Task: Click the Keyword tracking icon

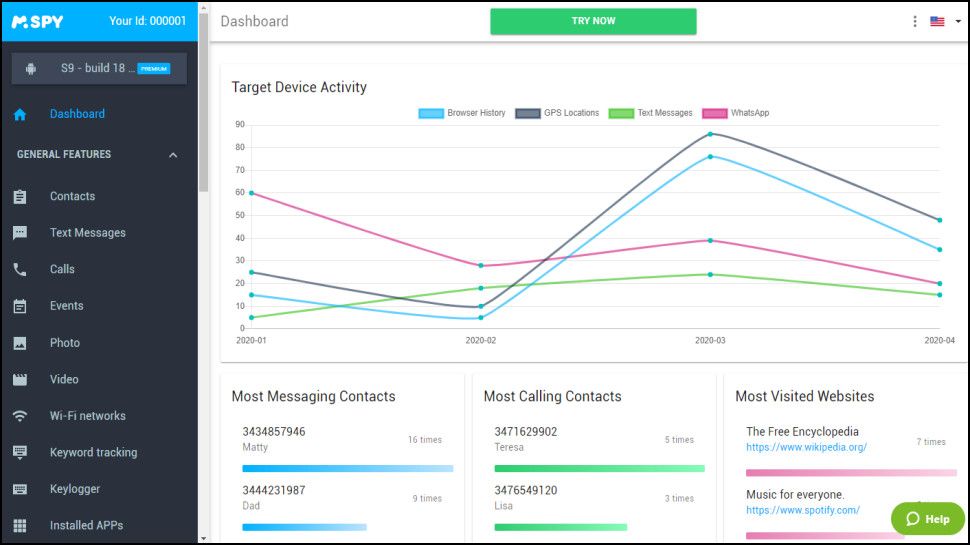Action: point(20,453)
